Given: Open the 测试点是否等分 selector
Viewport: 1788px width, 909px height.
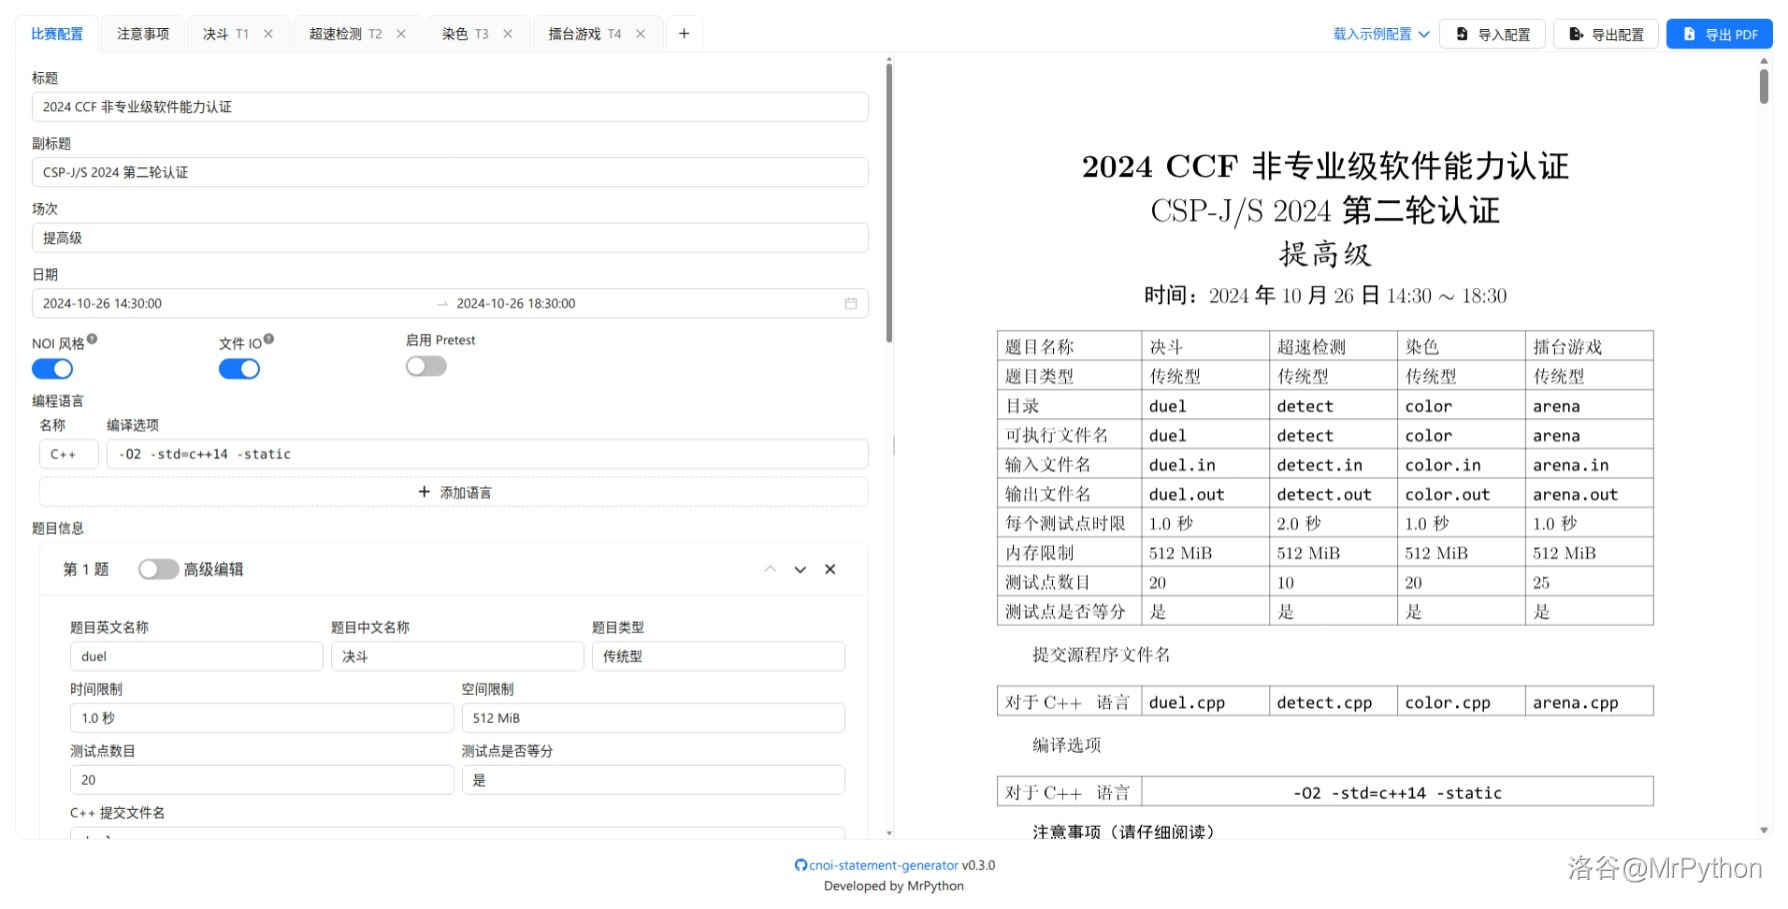Looking at the screenshot, I should (653, 780).
